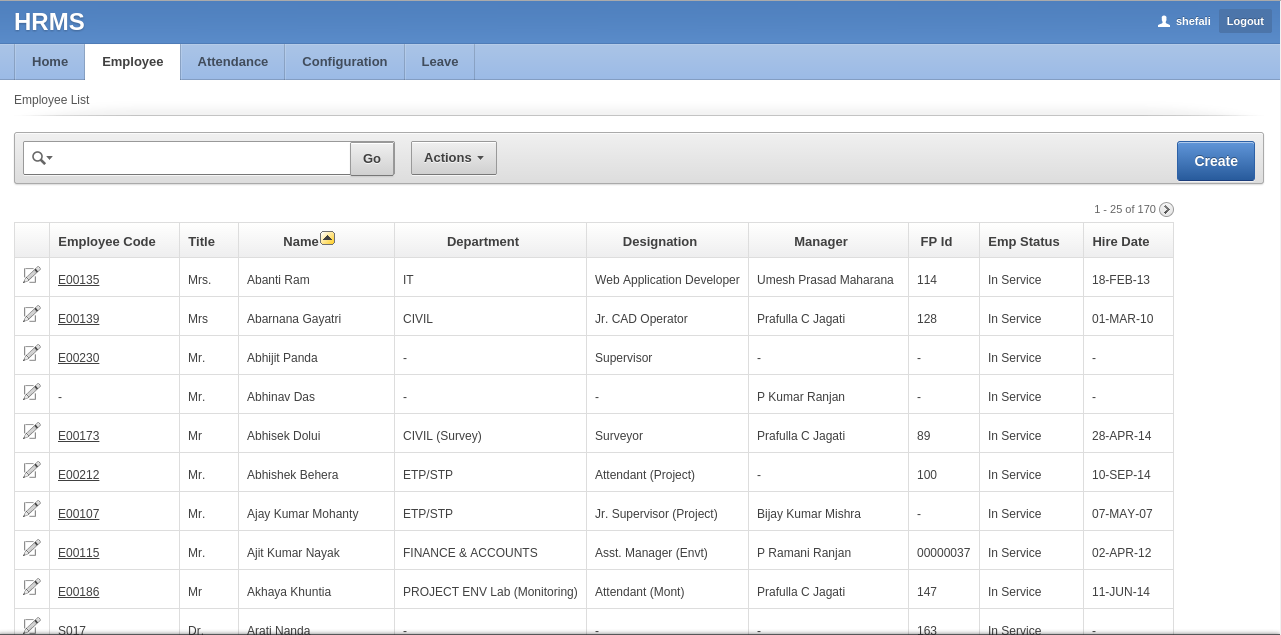Switch to the Attendance tab

click(232, 62)
